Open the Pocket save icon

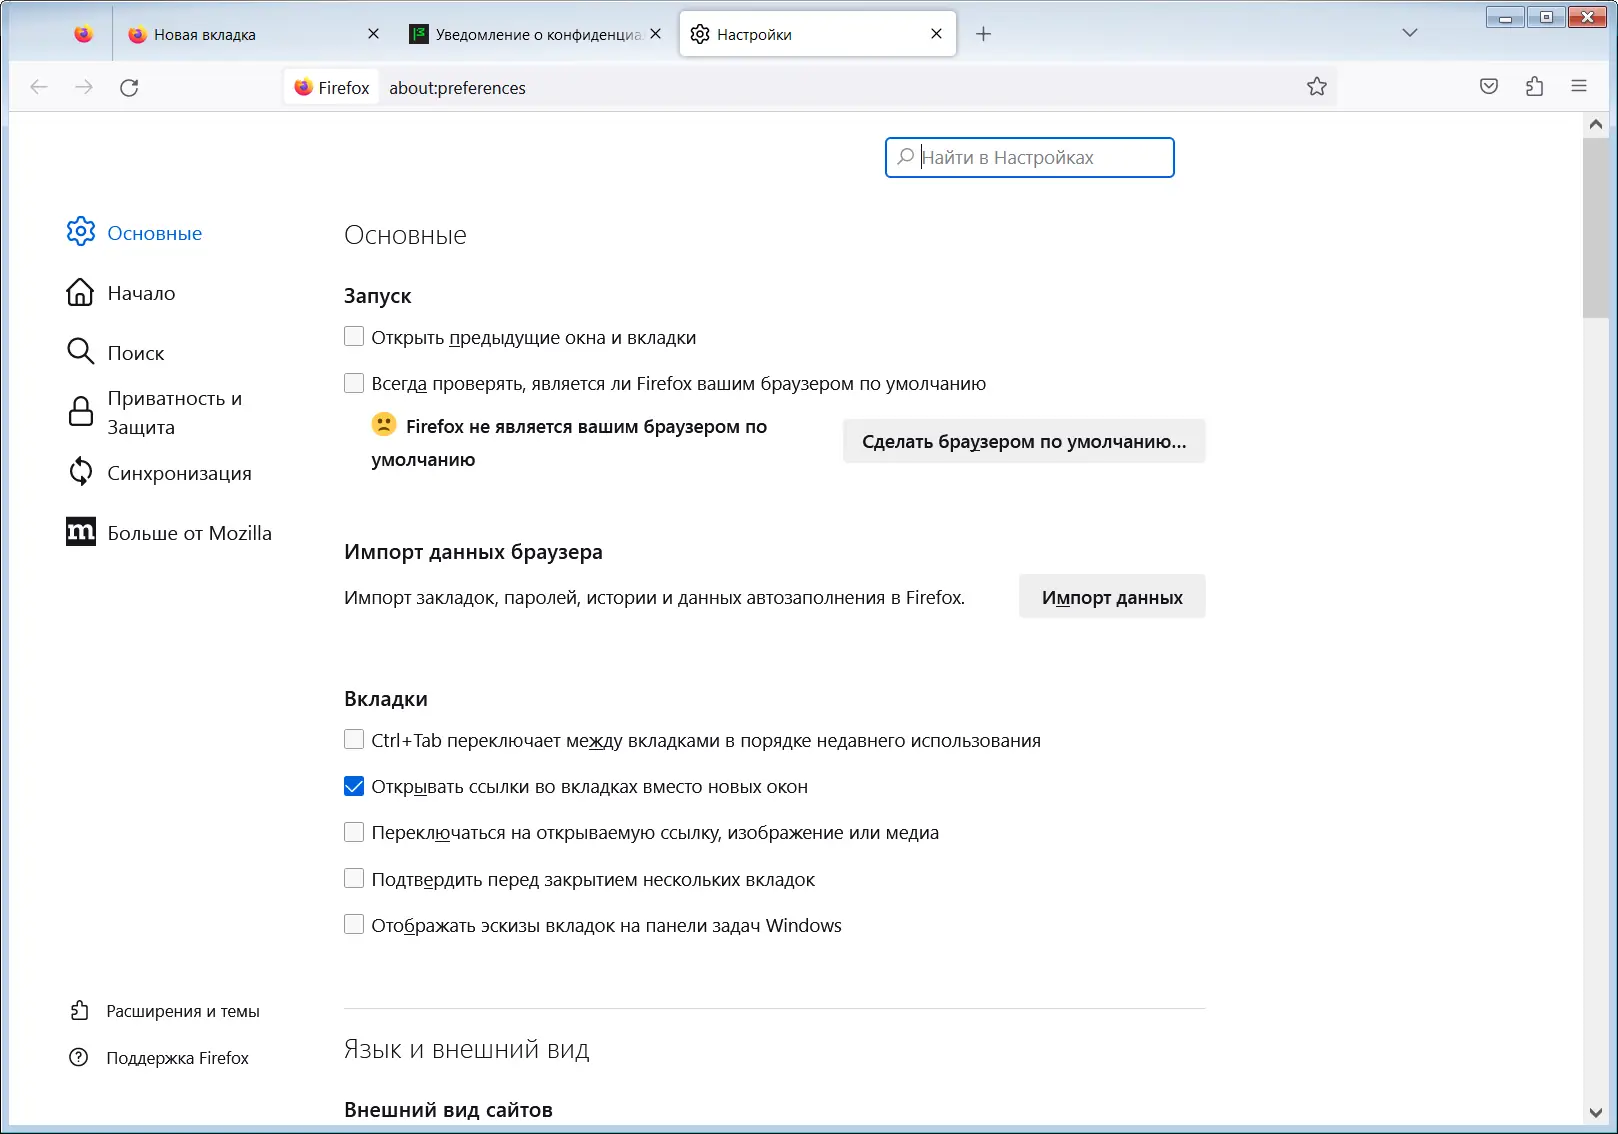(x=1488, y=87)
